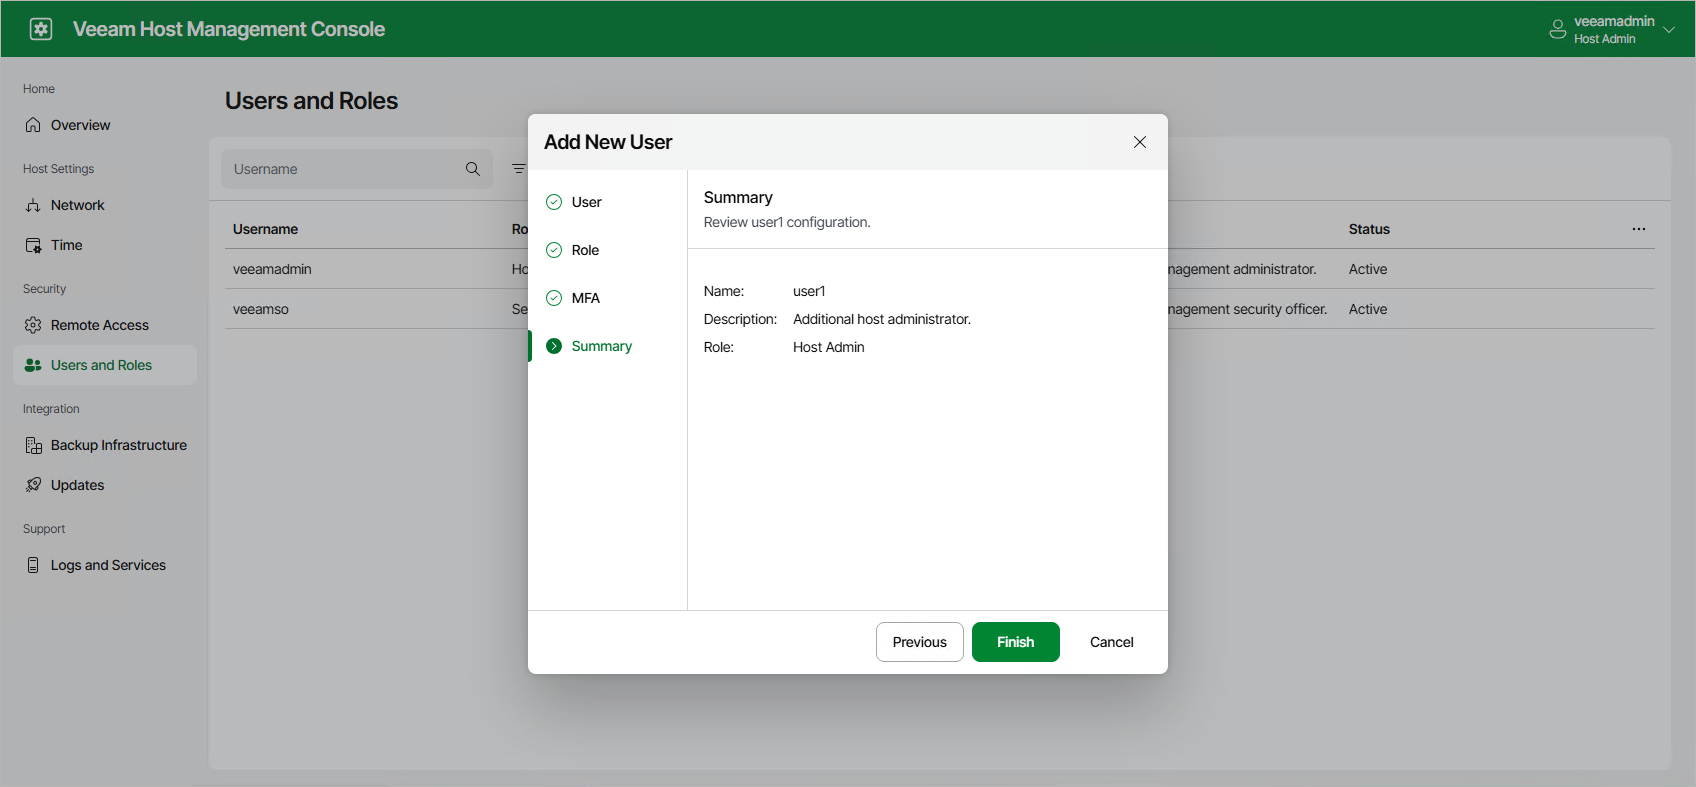Click the MFA step checkmark icon
This screenshot has width=1696, height=787.
pyautogui.click(x=554, y=298)
